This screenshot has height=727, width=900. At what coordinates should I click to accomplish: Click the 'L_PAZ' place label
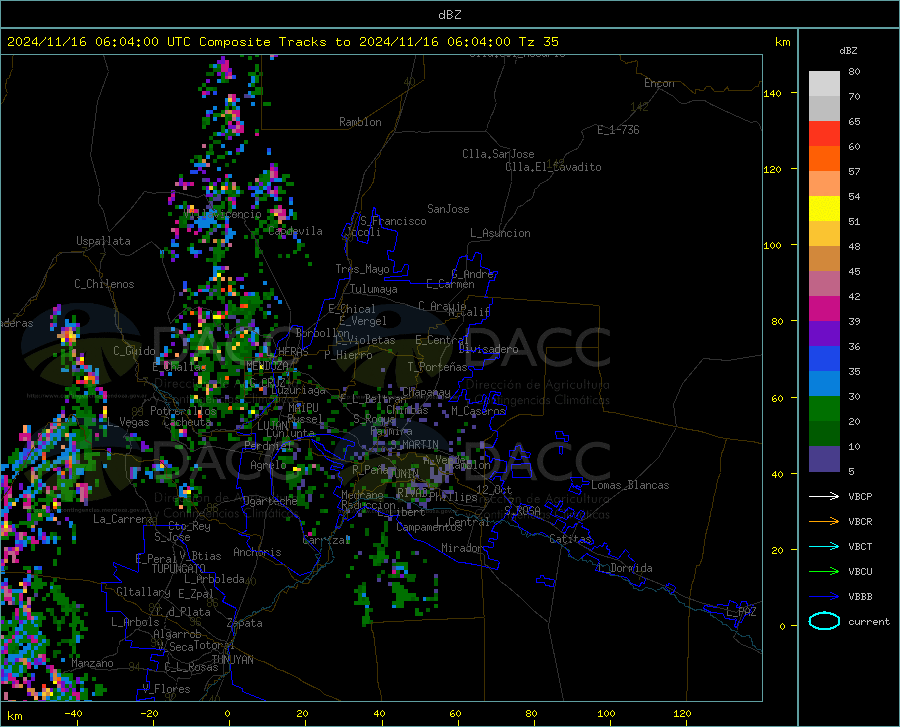pyautogui.click(x=741, y=612)
